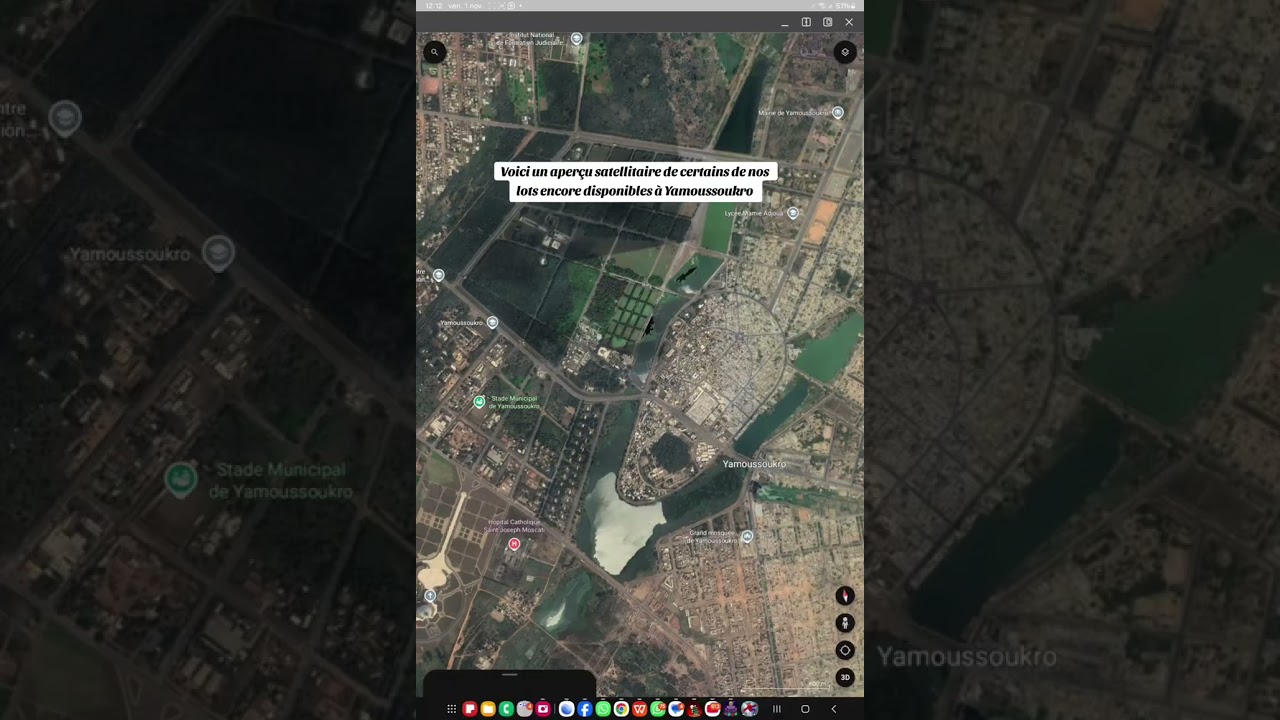
Task: Click the Stade Municipal de Yamoussoukro label
Action: pos(515,402)
